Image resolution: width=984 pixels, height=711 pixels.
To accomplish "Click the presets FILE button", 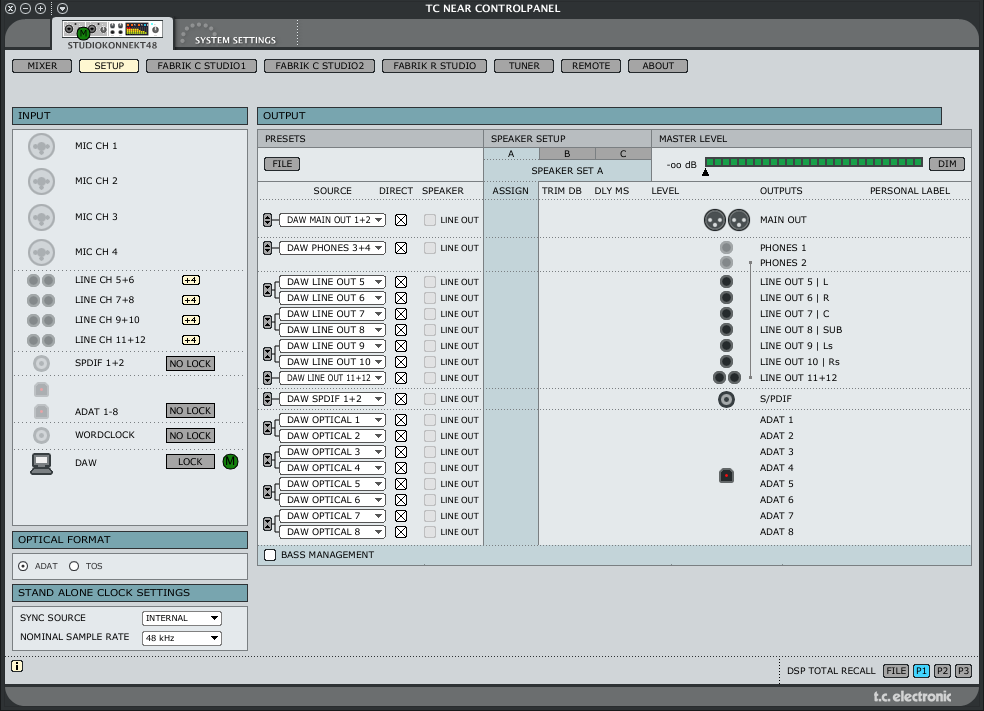I will 282,164.
